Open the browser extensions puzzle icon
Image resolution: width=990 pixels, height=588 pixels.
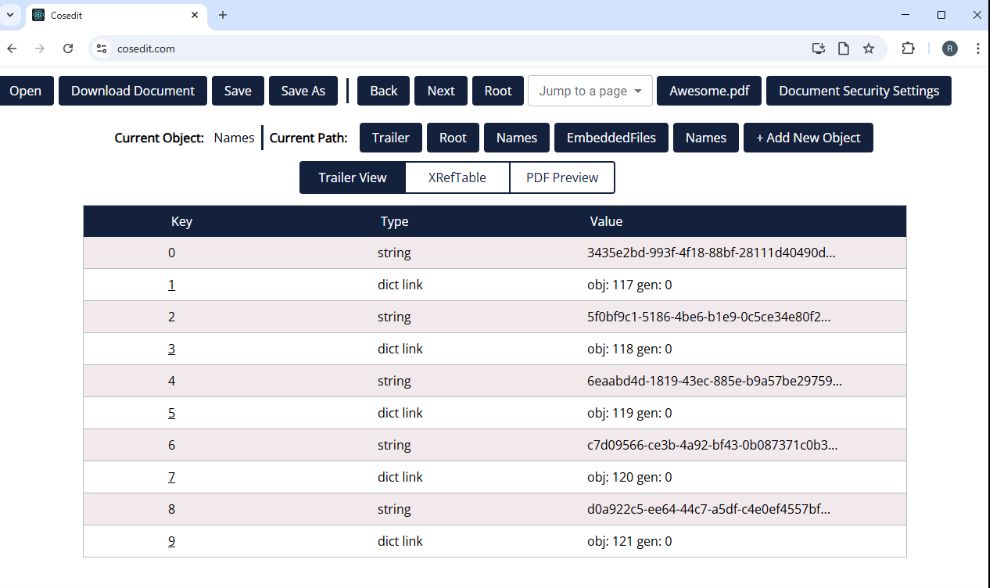[908, 49]
